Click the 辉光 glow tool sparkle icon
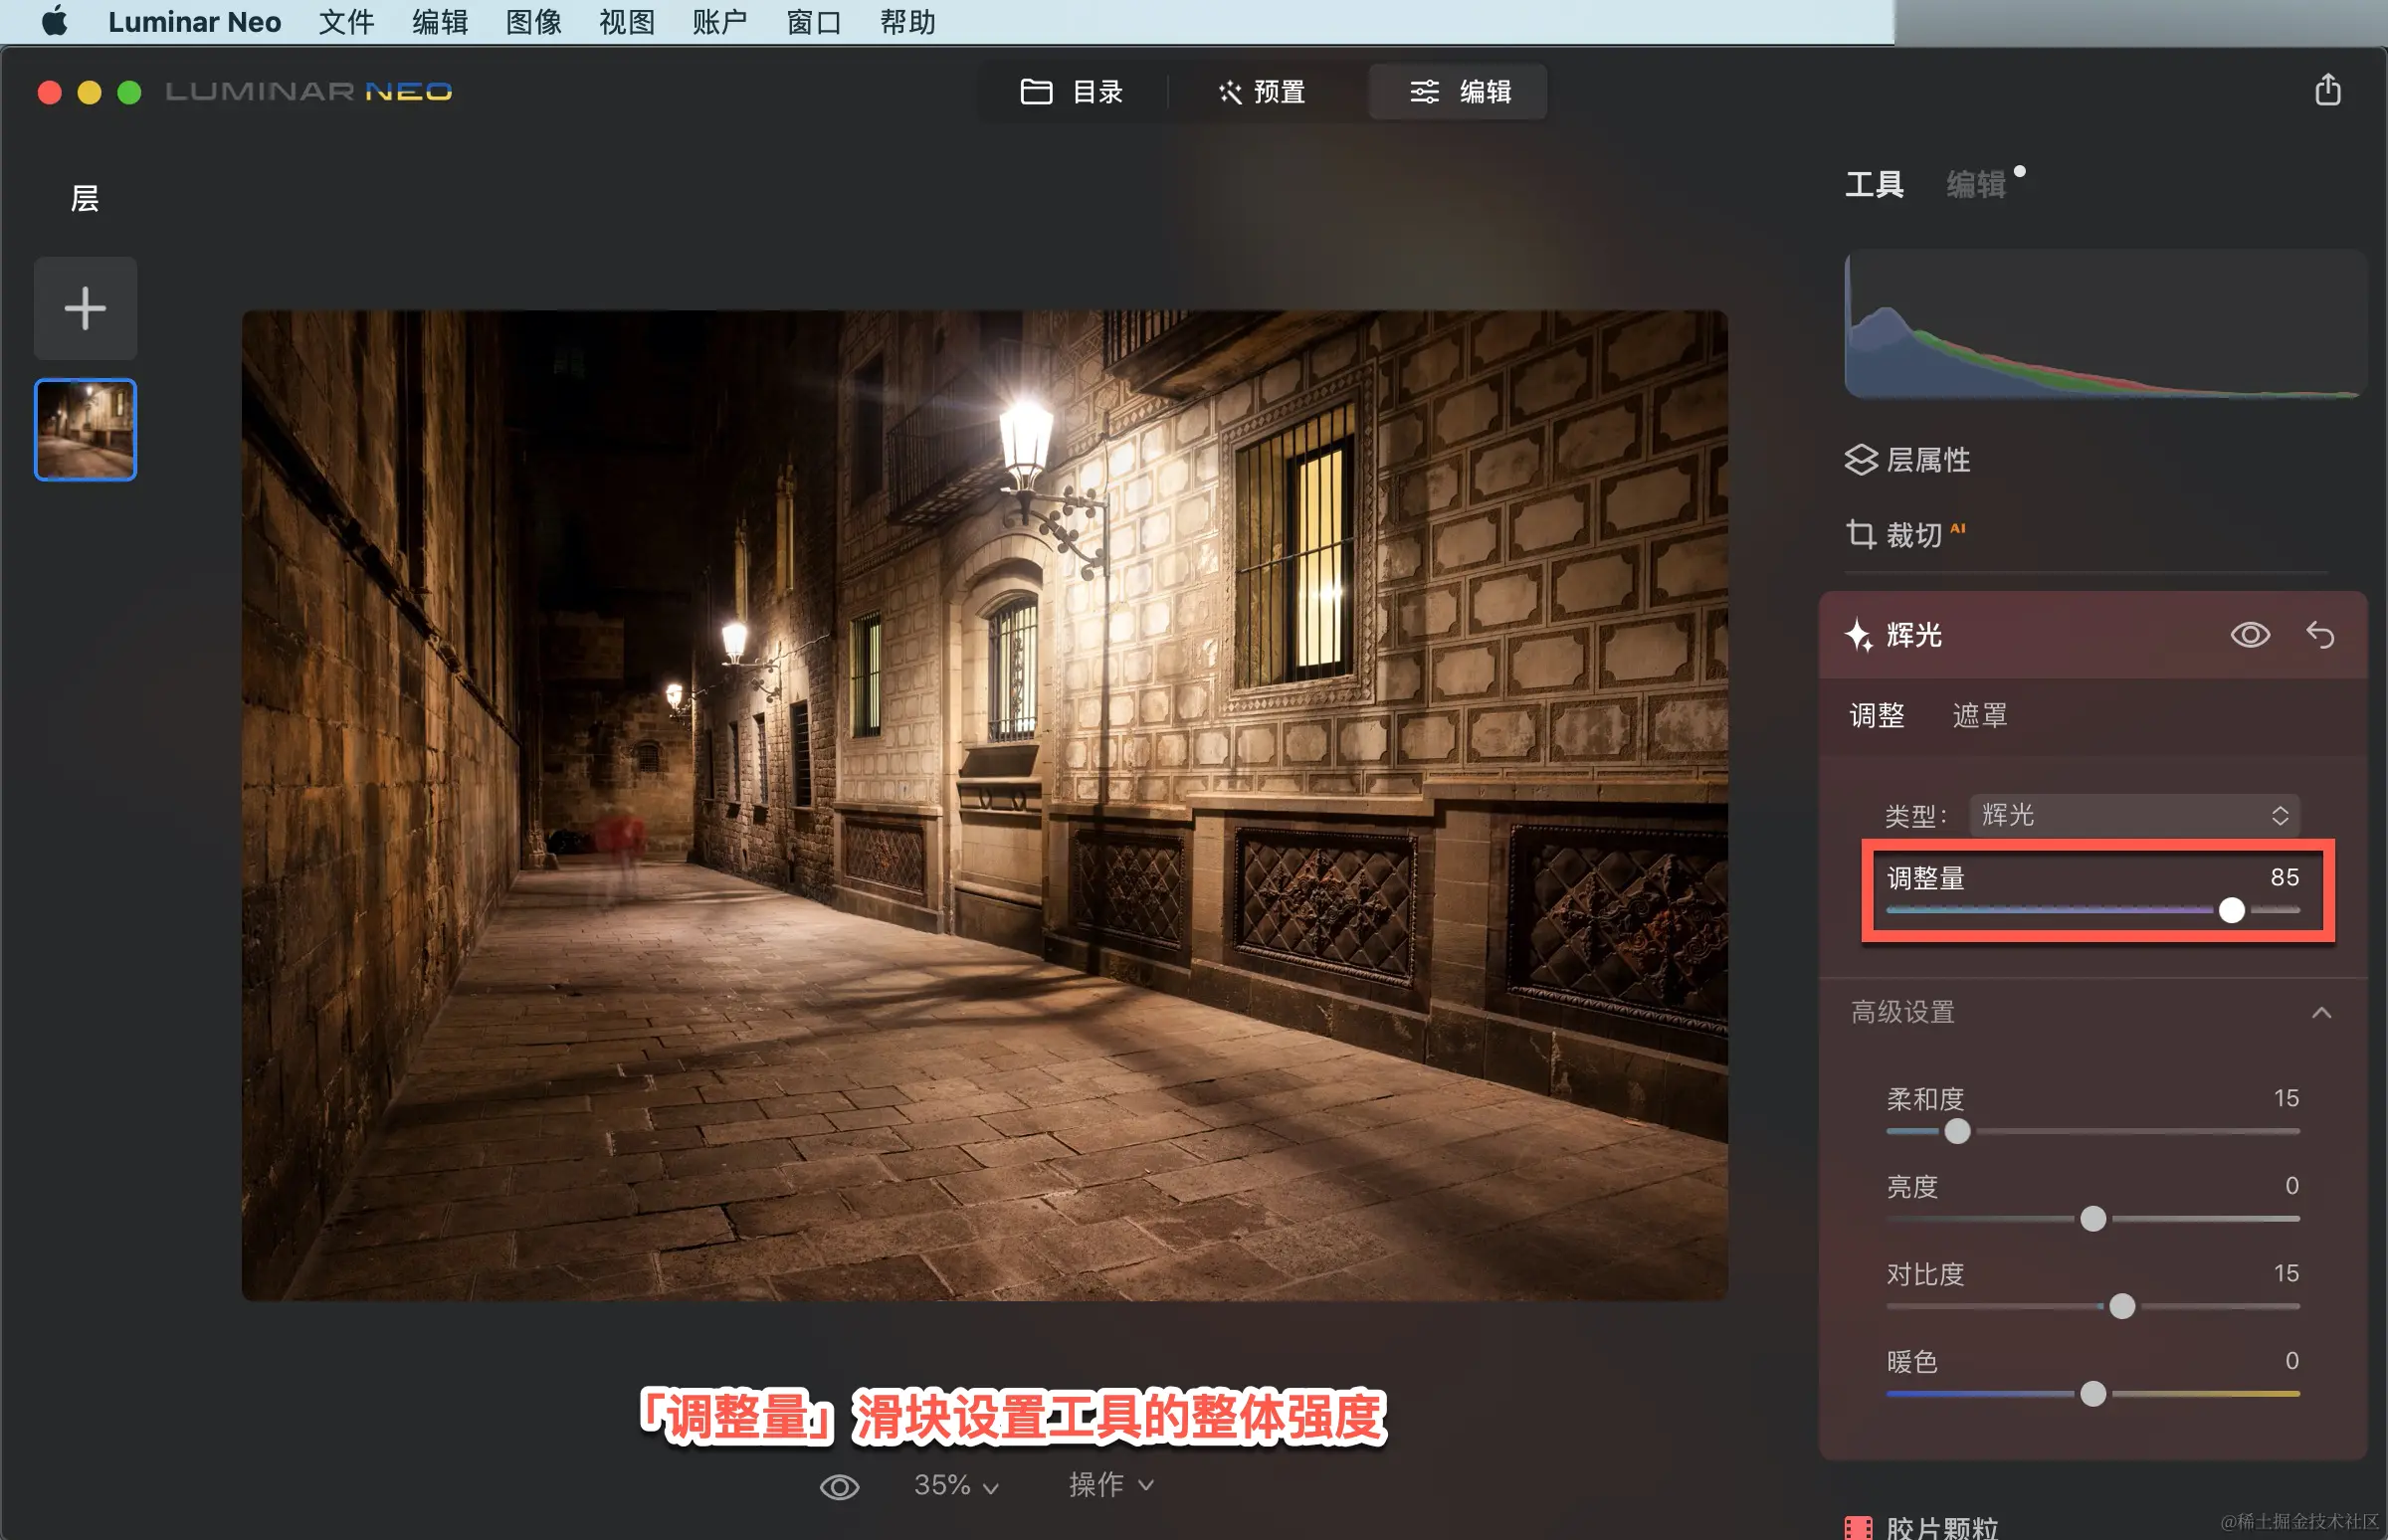Image resolution: width=2388 pixels, height=1540 pixels. 1859,635
